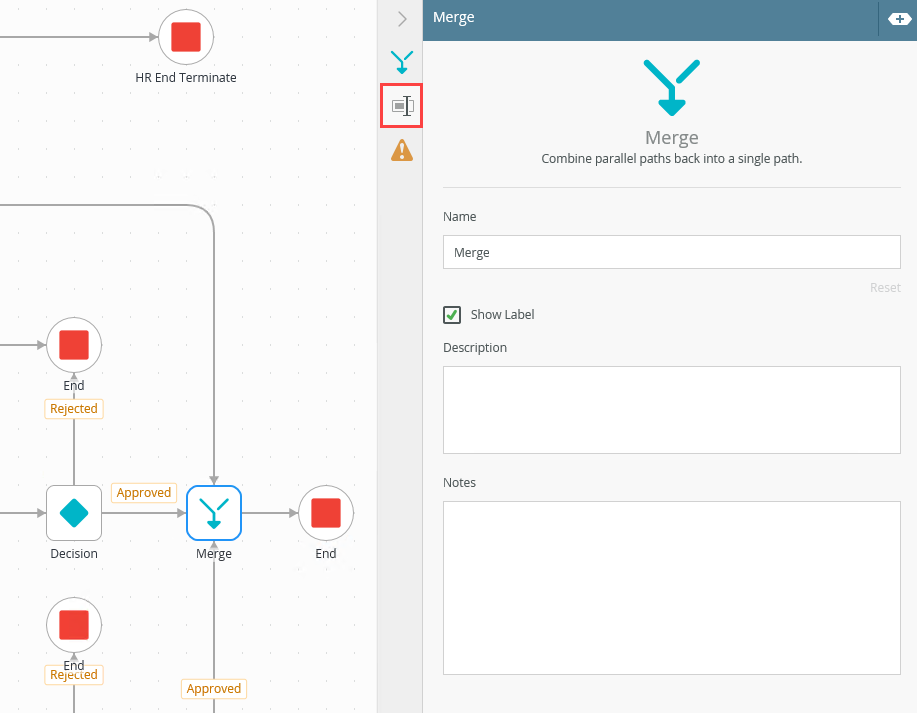Select the End node above Rejected label

[74, 346]
